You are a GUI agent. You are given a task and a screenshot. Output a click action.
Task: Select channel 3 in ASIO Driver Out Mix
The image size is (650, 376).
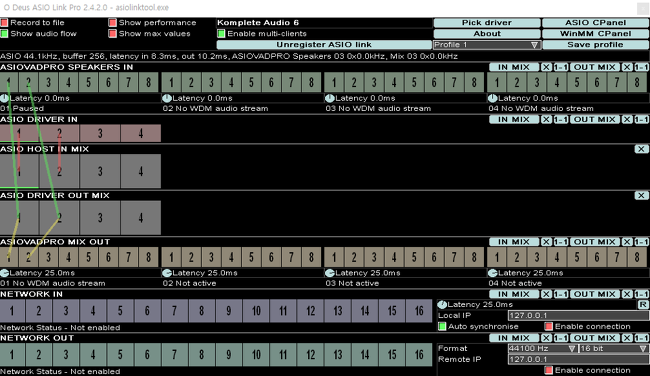coord(100,218)
